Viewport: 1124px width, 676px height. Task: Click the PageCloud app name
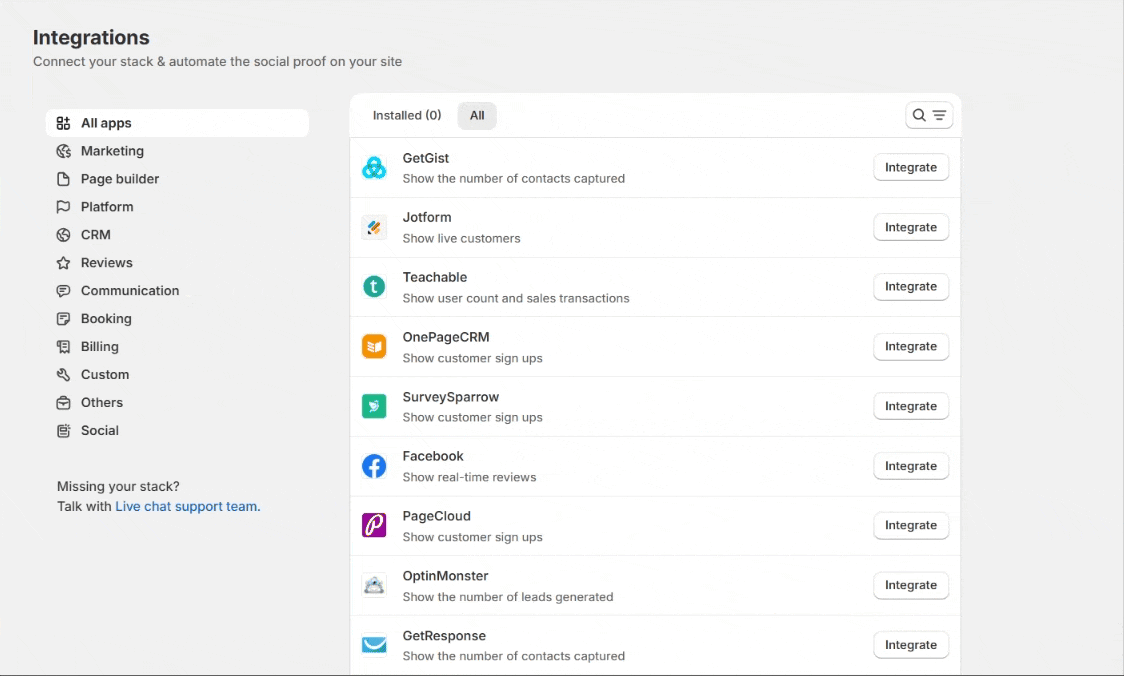(x=437, y=516)
